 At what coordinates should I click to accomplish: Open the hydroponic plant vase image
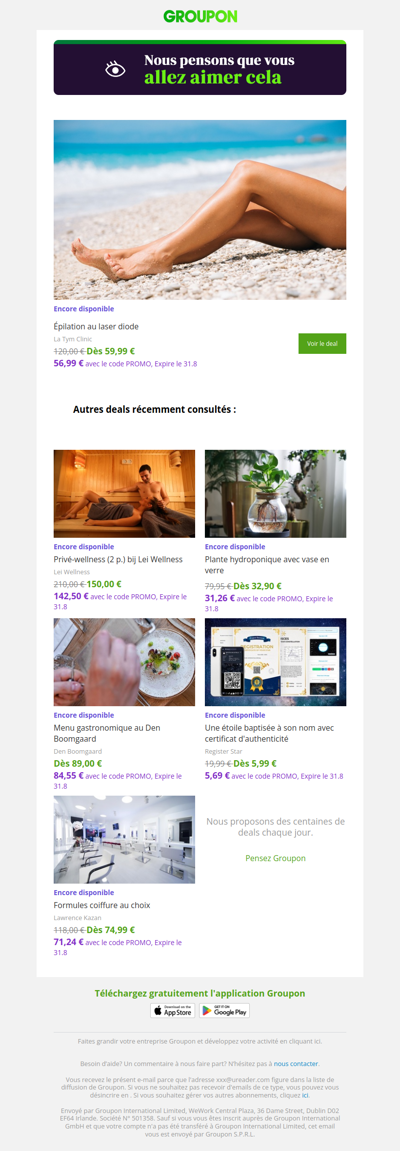275,493
